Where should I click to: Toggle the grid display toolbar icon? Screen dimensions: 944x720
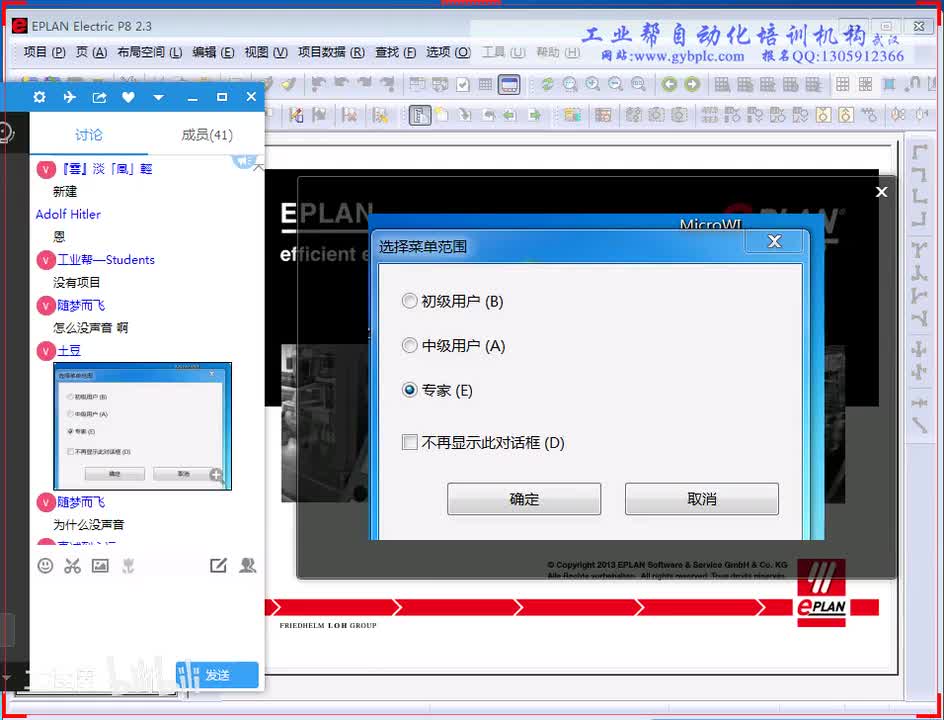pos(485,85)
